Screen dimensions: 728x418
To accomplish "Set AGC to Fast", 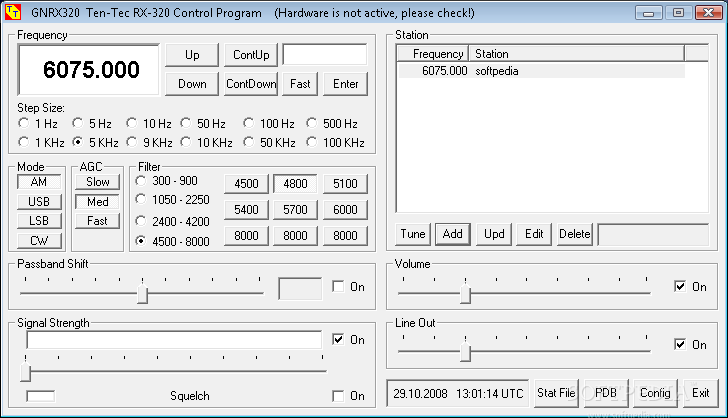I will pyautogui.click(x=98, y=221).
